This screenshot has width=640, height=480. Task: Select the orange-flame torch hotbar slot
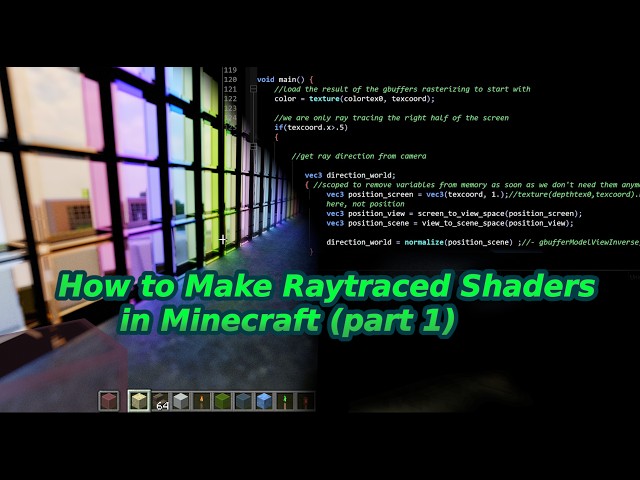click(202, 401)
